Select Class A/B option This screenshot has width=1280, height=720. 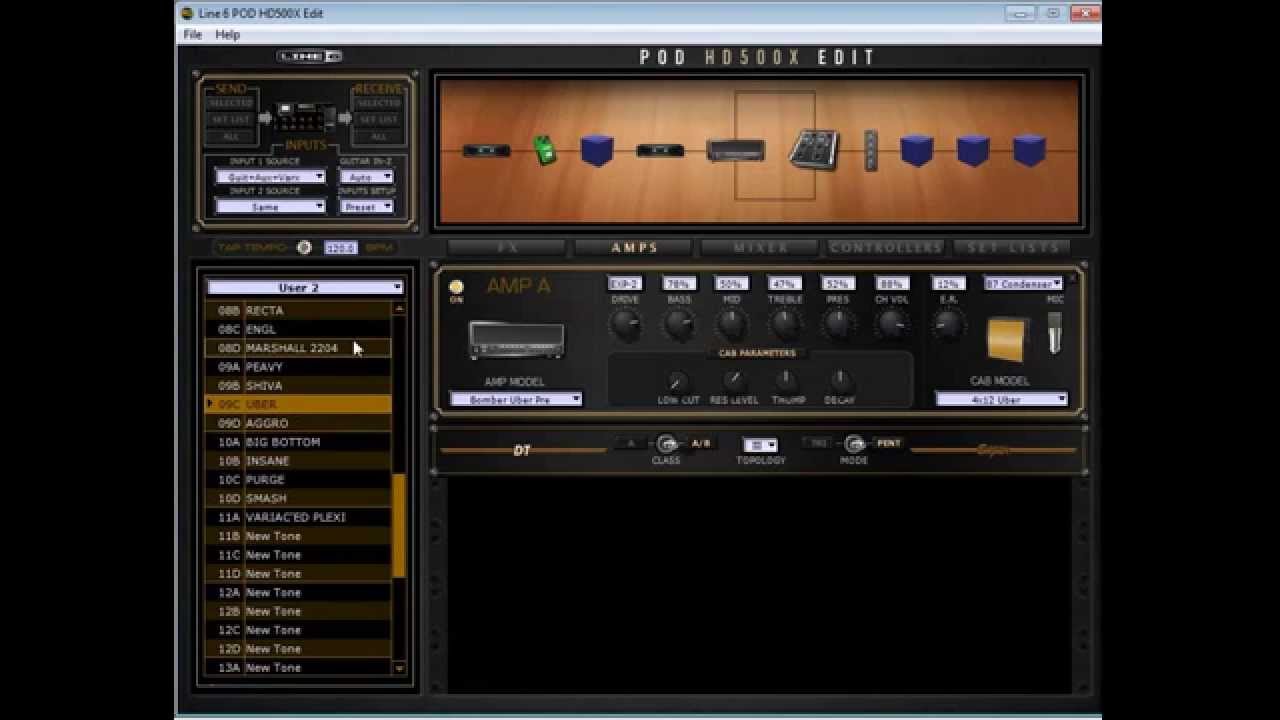(x=701, y=443)
